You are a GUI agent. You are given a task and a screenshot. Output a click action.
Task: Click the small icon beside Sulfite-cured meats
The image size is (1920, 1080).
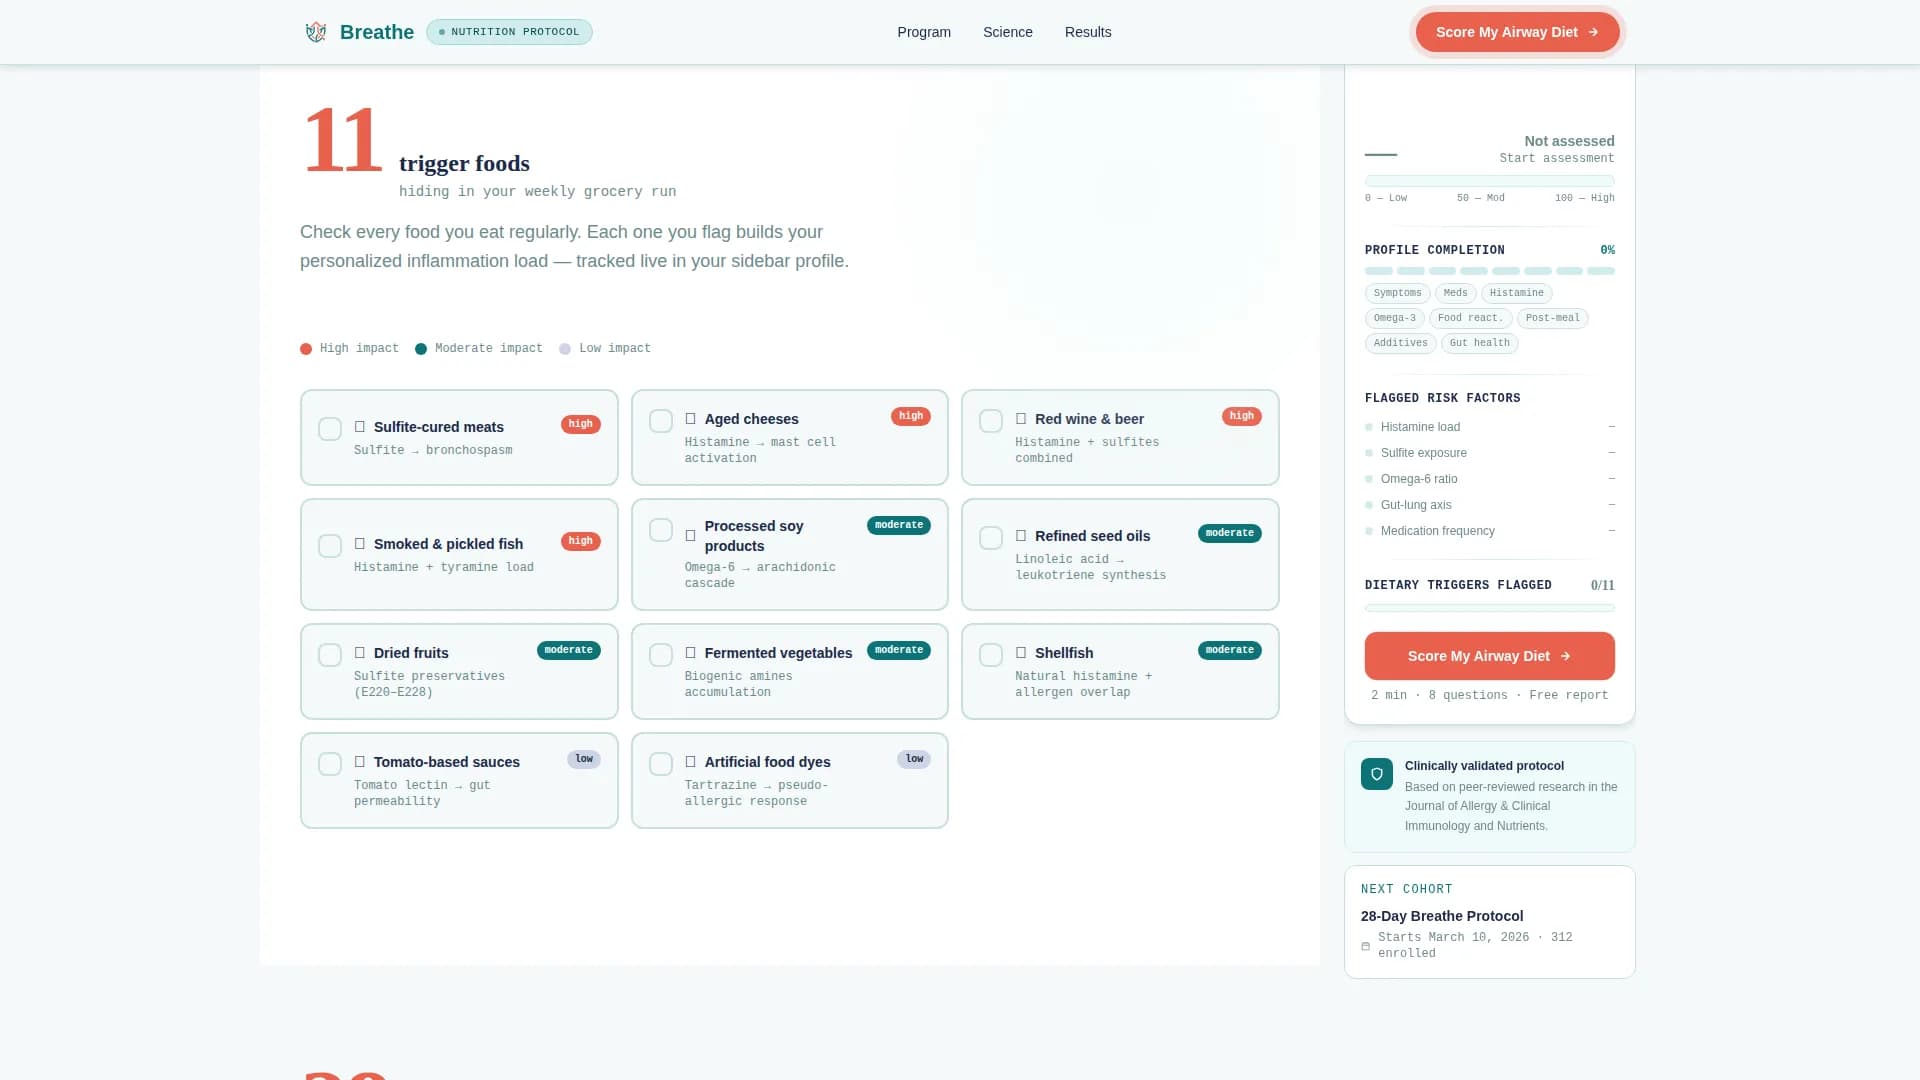coord(360,427)
